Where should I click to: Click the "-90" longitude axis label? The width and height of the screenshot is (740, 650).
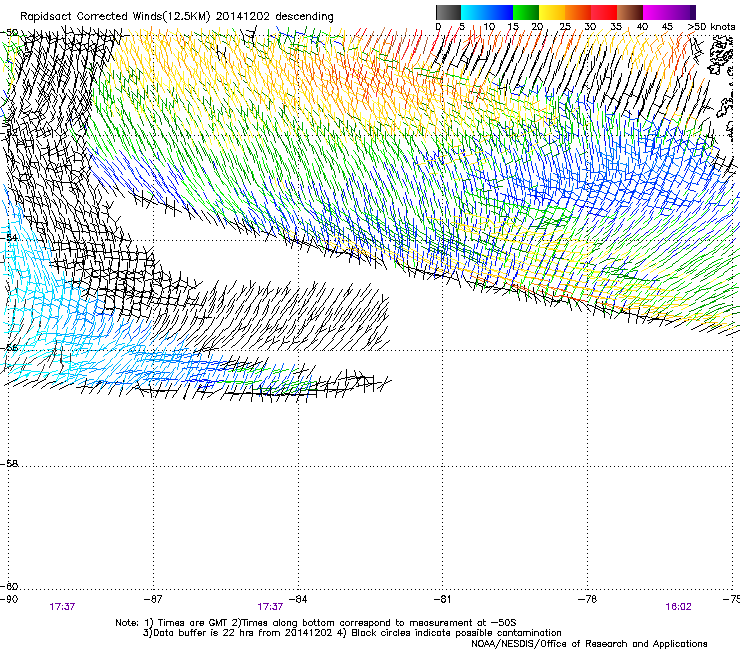pos(9,599)
